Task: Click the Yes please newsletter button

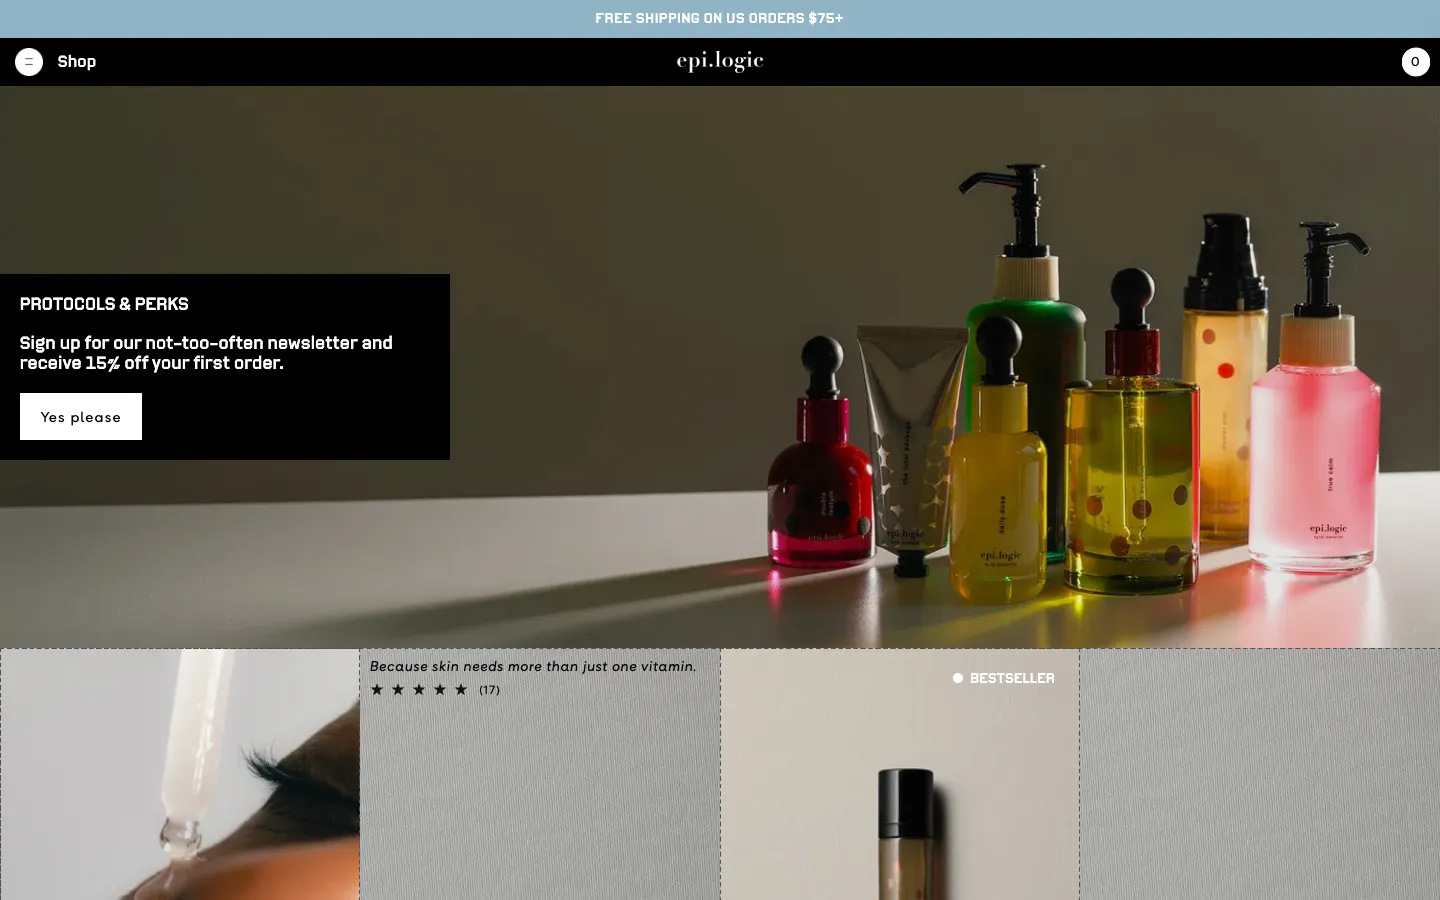Action: 81,417
